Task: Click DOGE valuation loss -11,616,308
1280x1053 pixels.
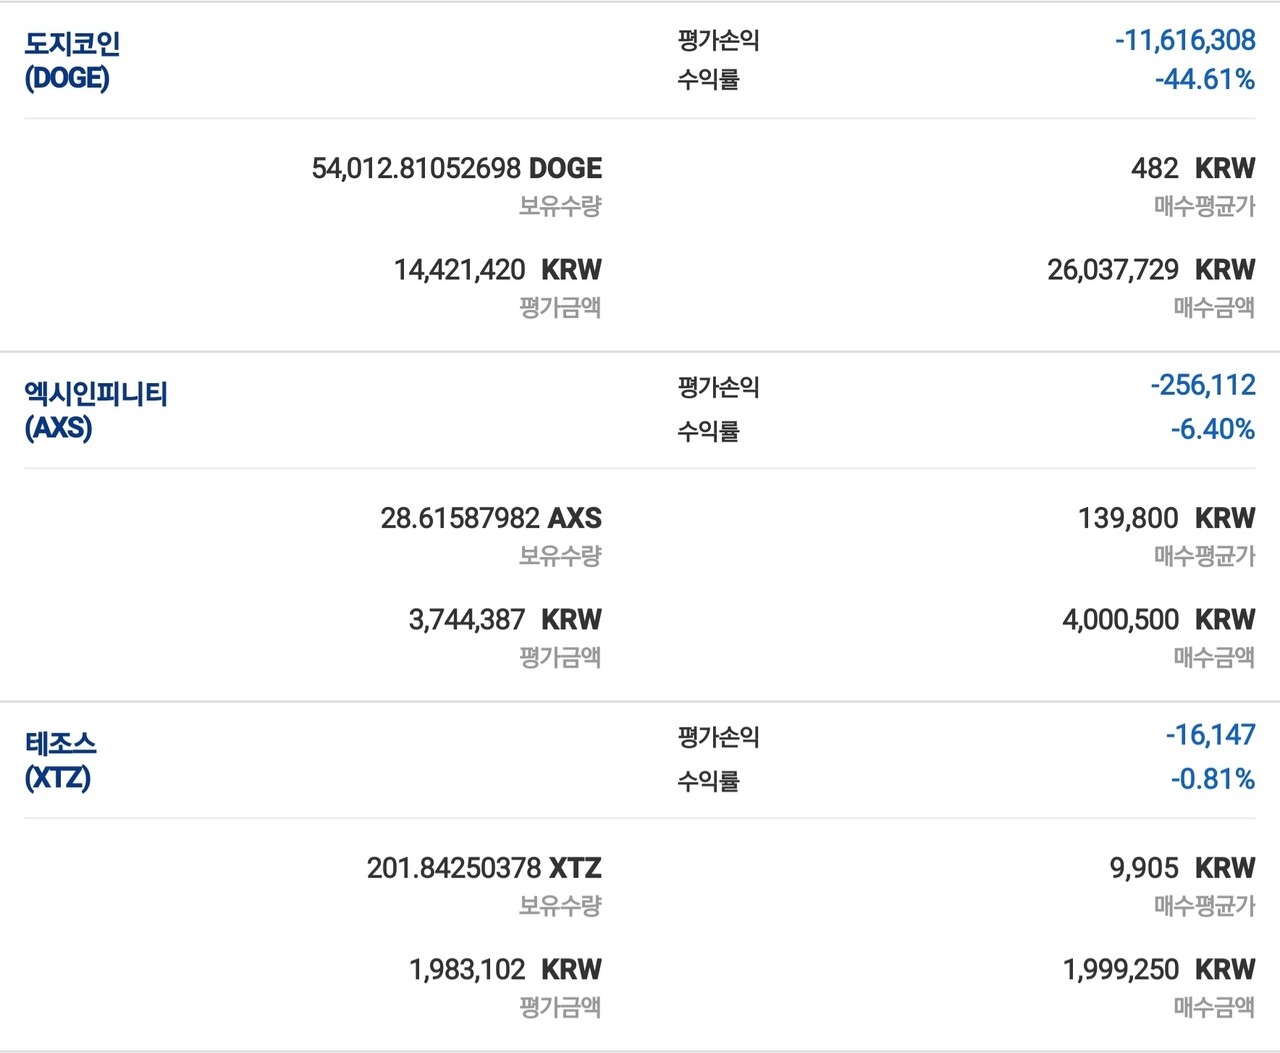Action: pos(1185,40)
